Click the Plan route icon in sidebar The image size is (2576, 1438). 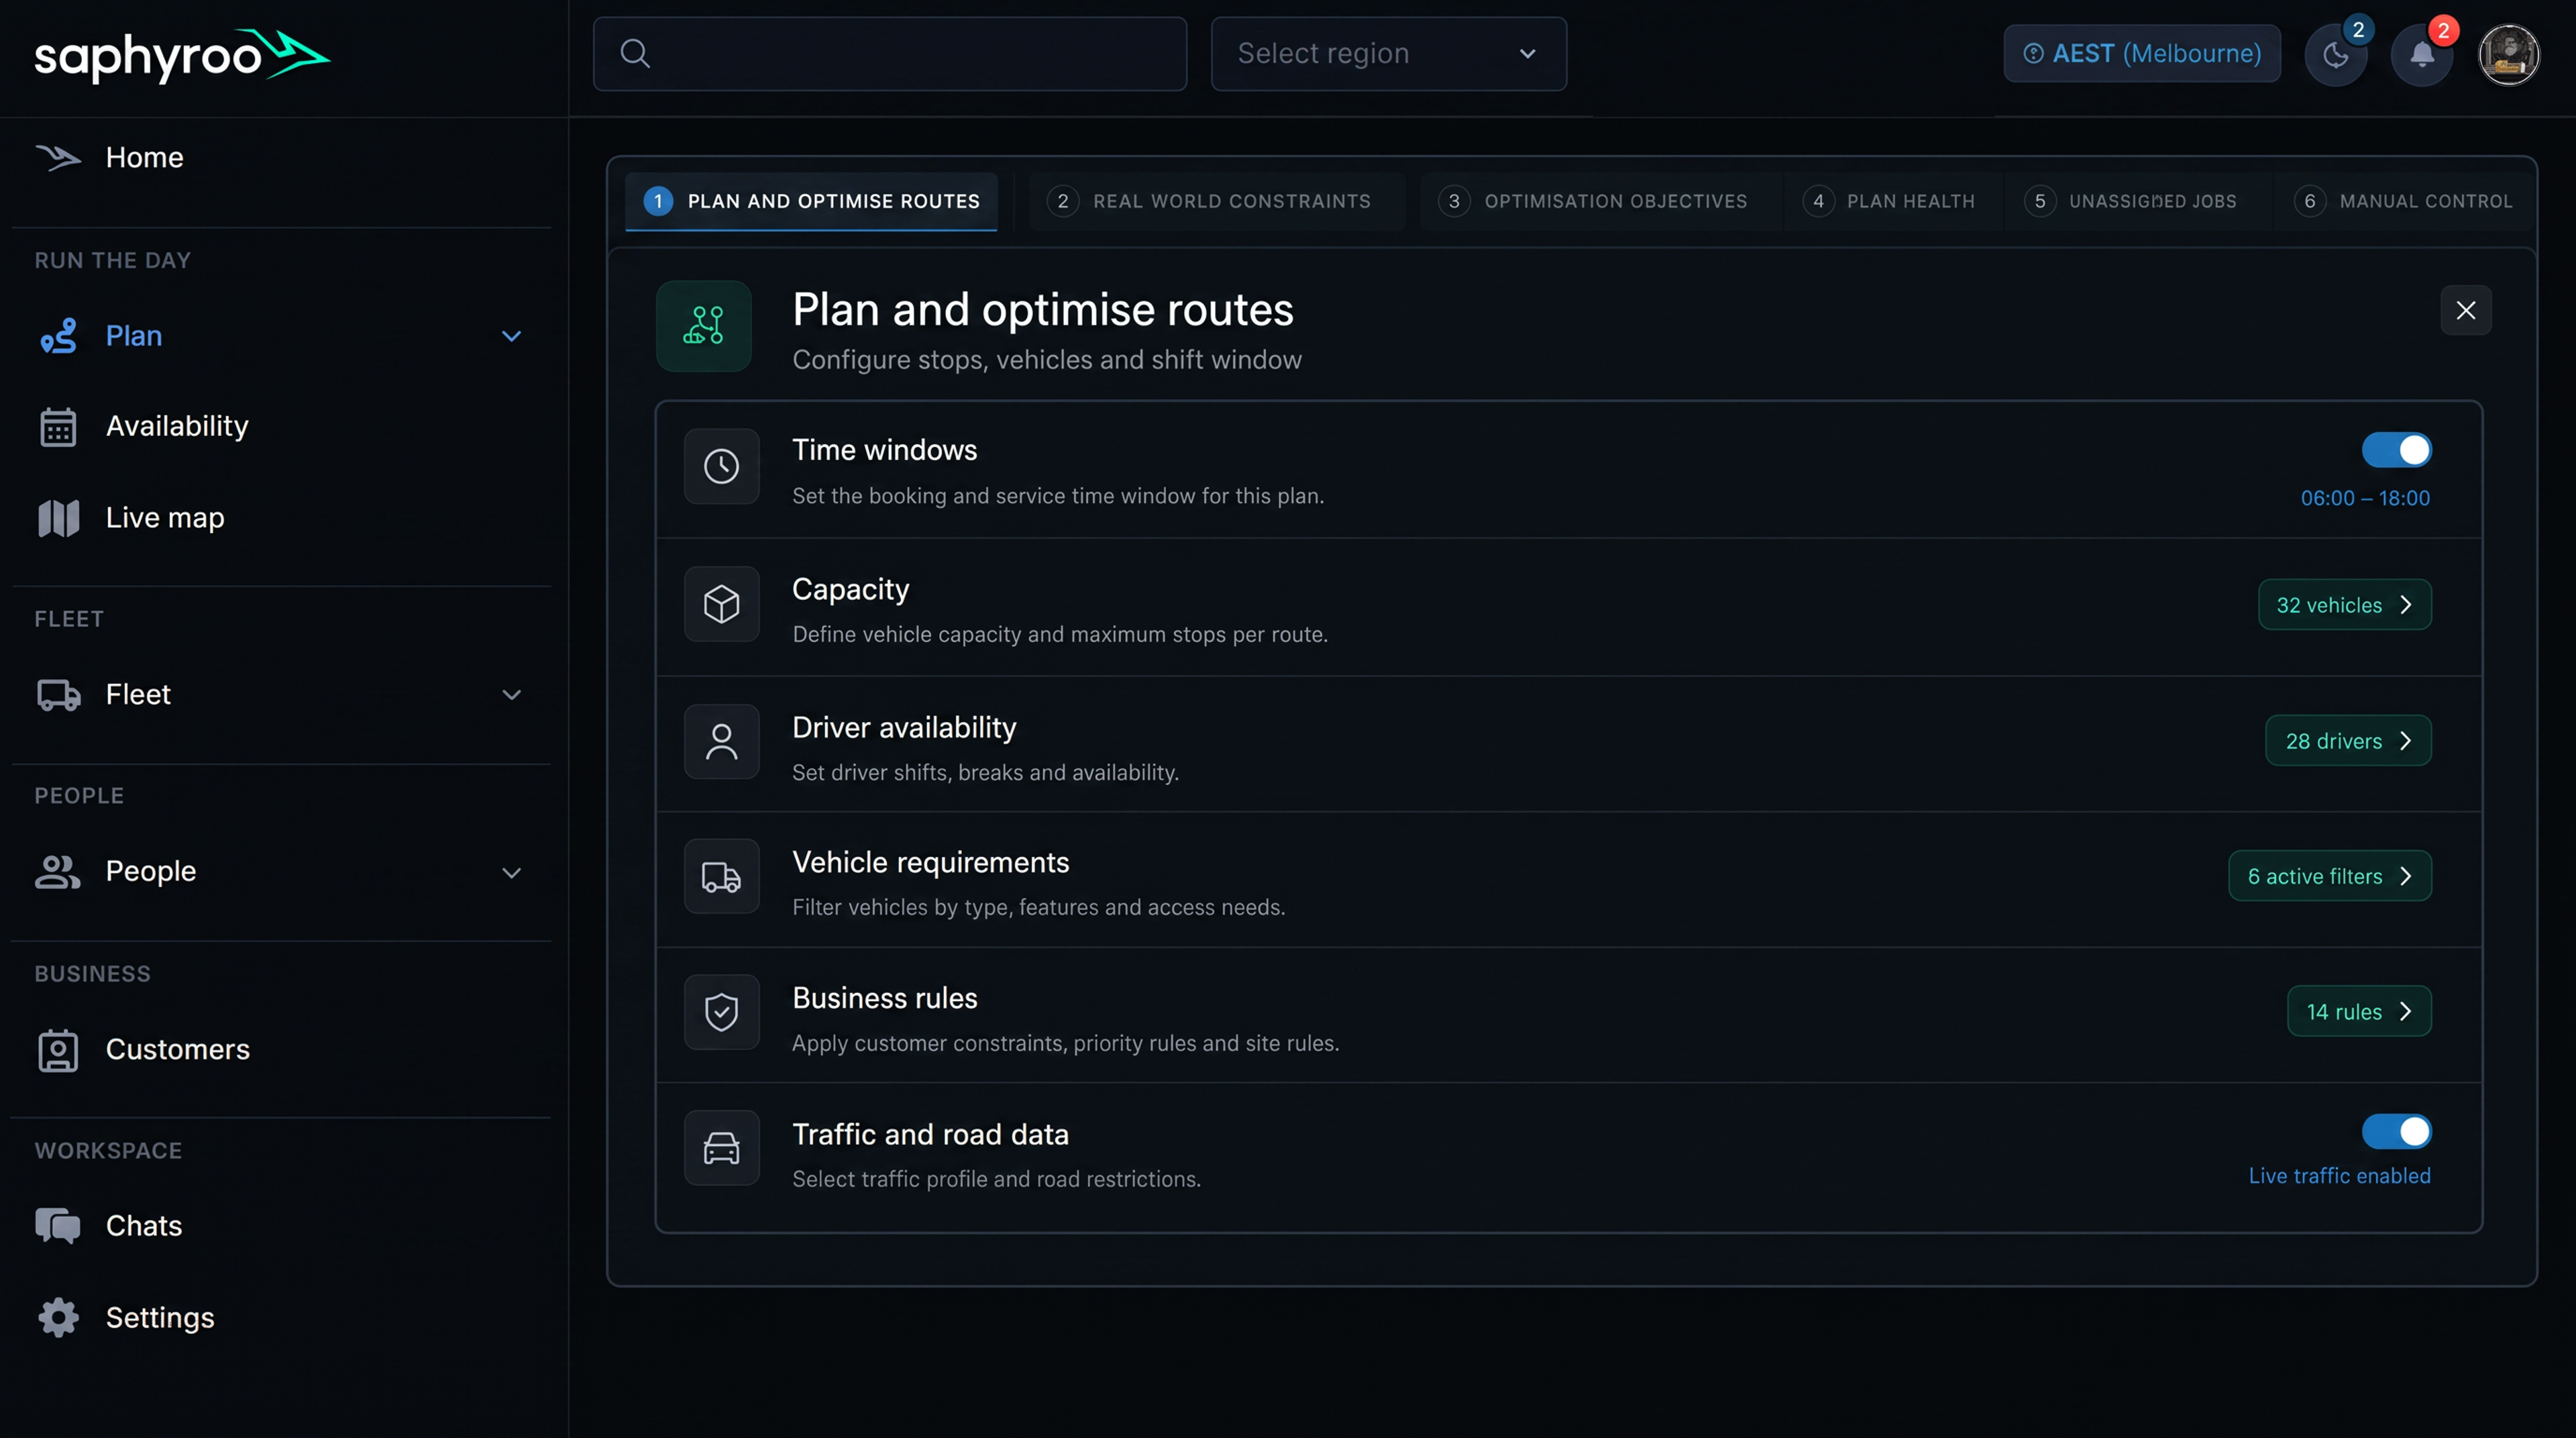tap(58, 336)
